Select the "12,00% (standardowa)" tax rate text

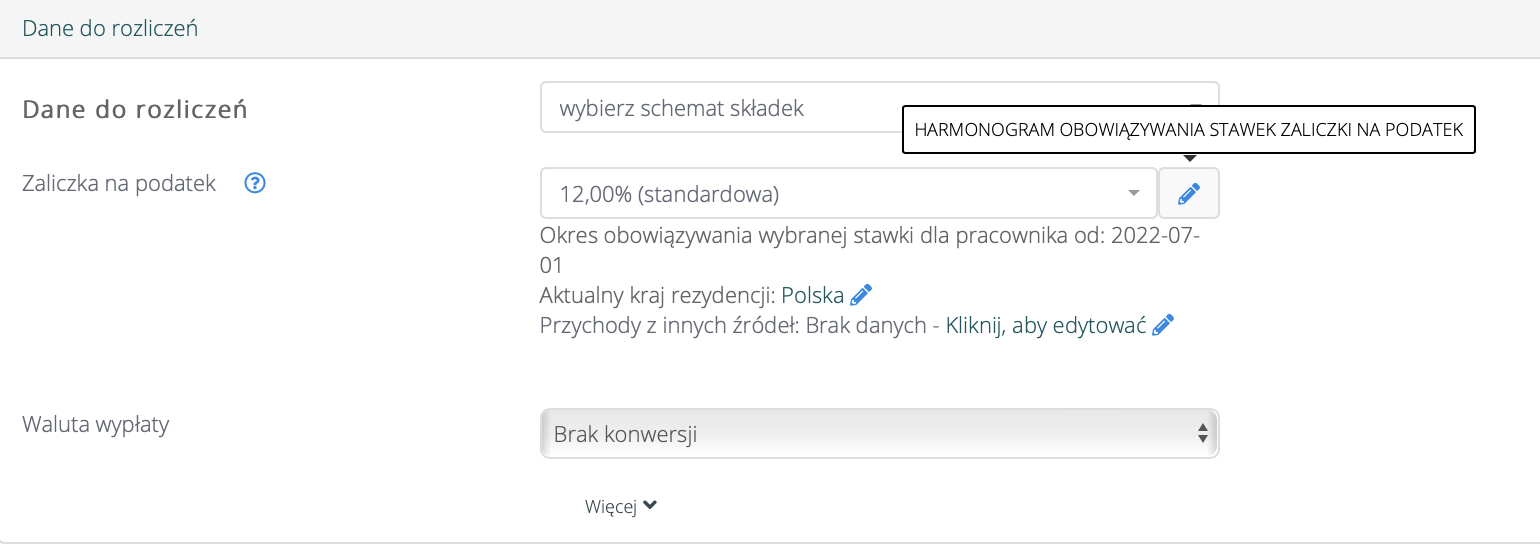pyautogui.click(x=668, y=194)
